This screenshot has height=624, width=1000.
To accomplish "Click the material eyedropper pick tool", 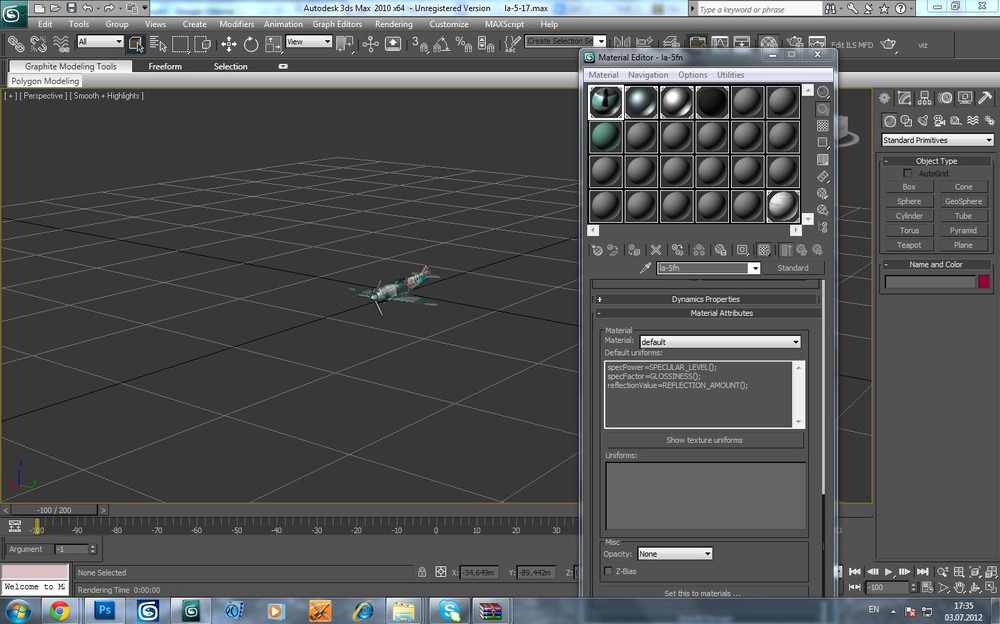I will [645, 268].
